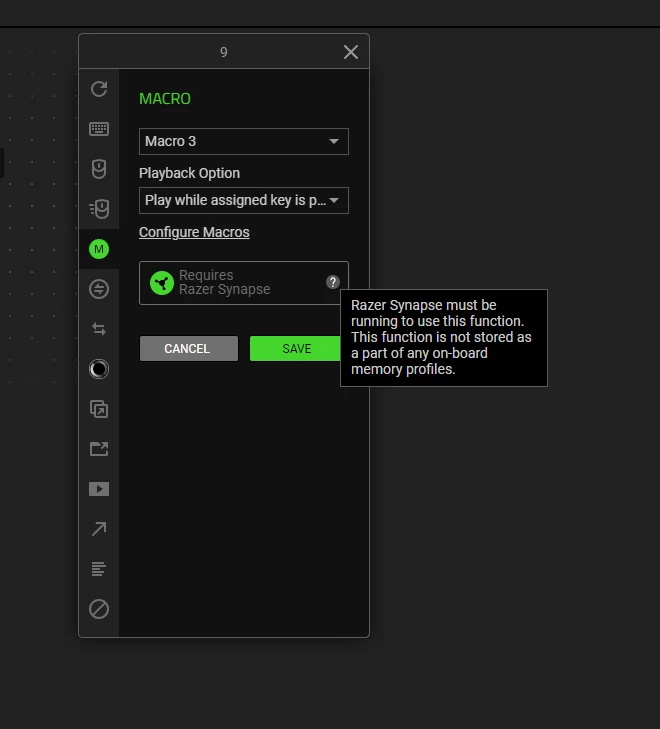
Task: Click the green Macro M icon
Action: [x=99, y=249]
